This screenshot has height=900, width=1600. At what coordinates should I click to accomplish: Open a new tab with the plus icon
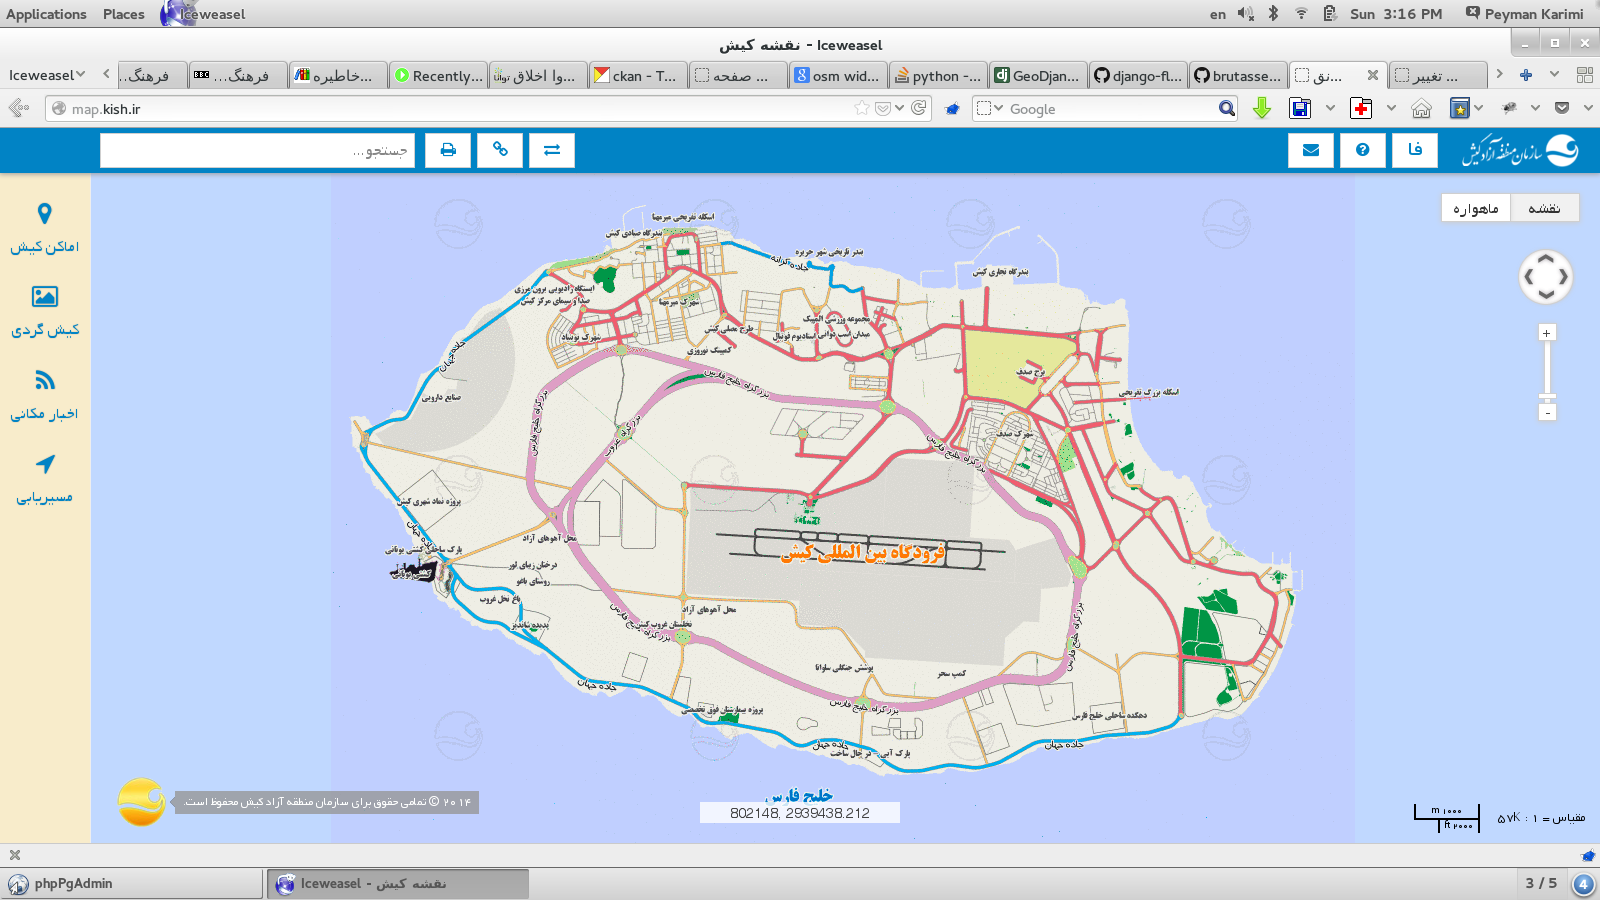click(1526, 75)
